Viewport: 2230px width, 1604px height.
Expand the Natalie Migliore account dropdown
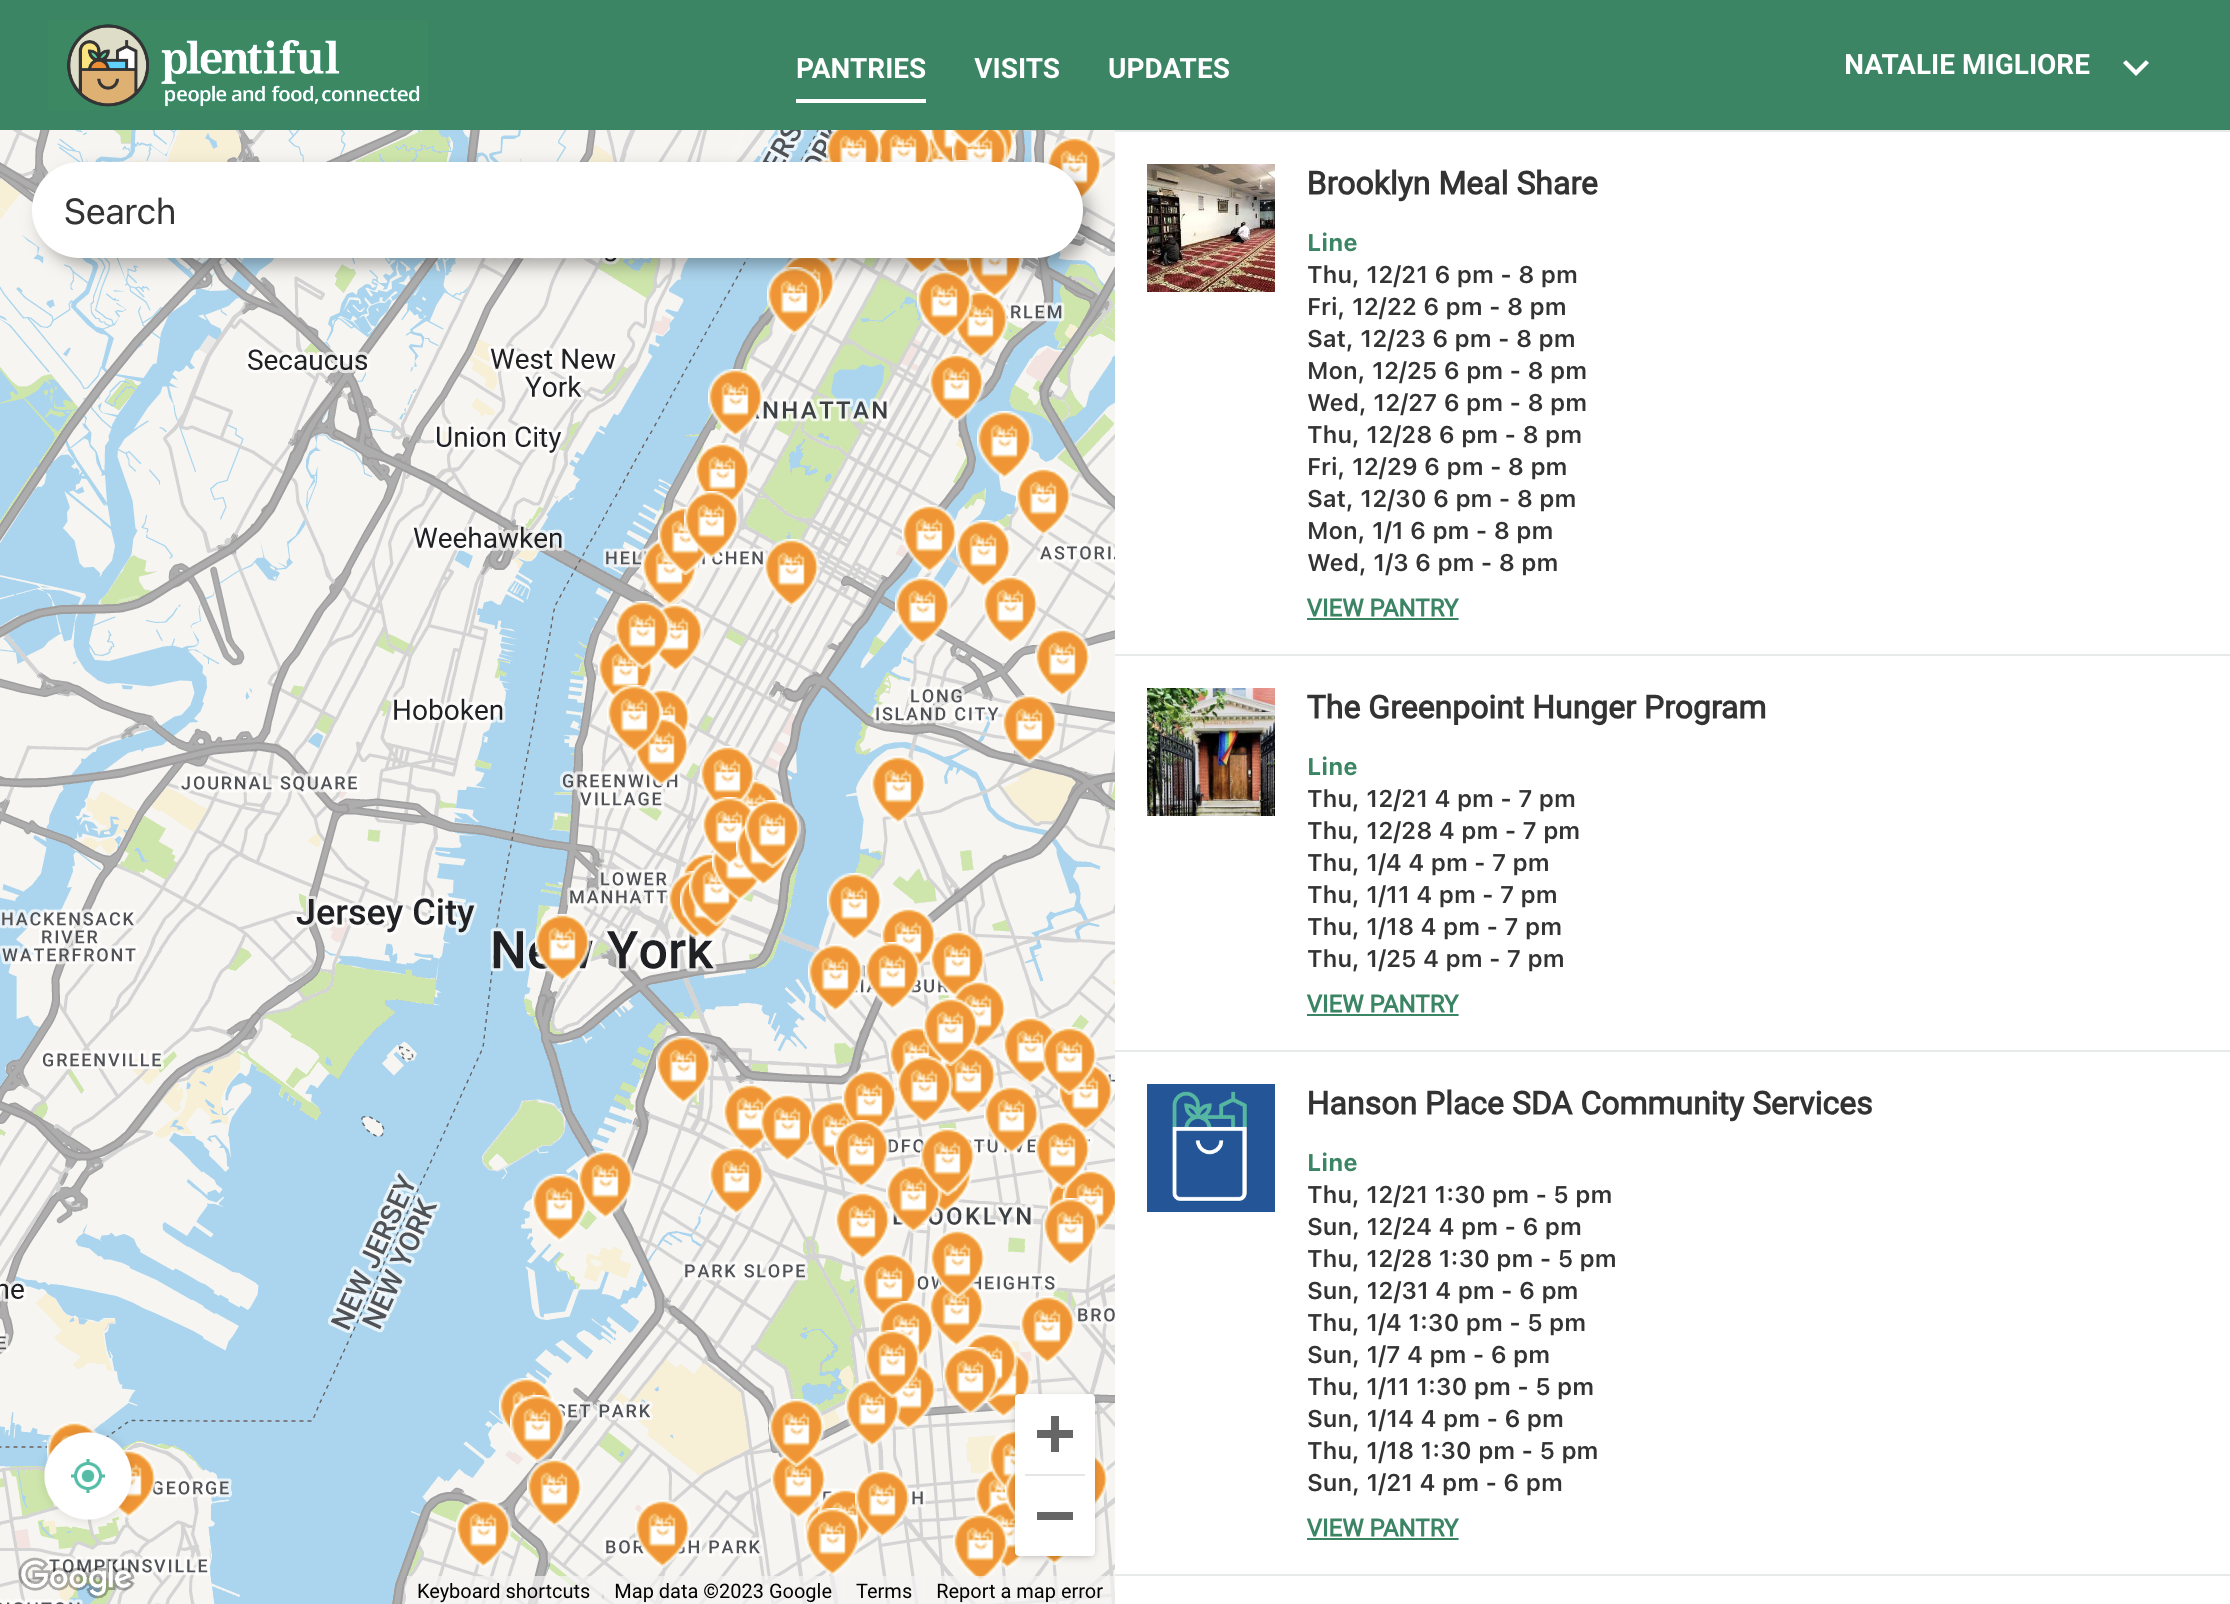point(2136,67)
